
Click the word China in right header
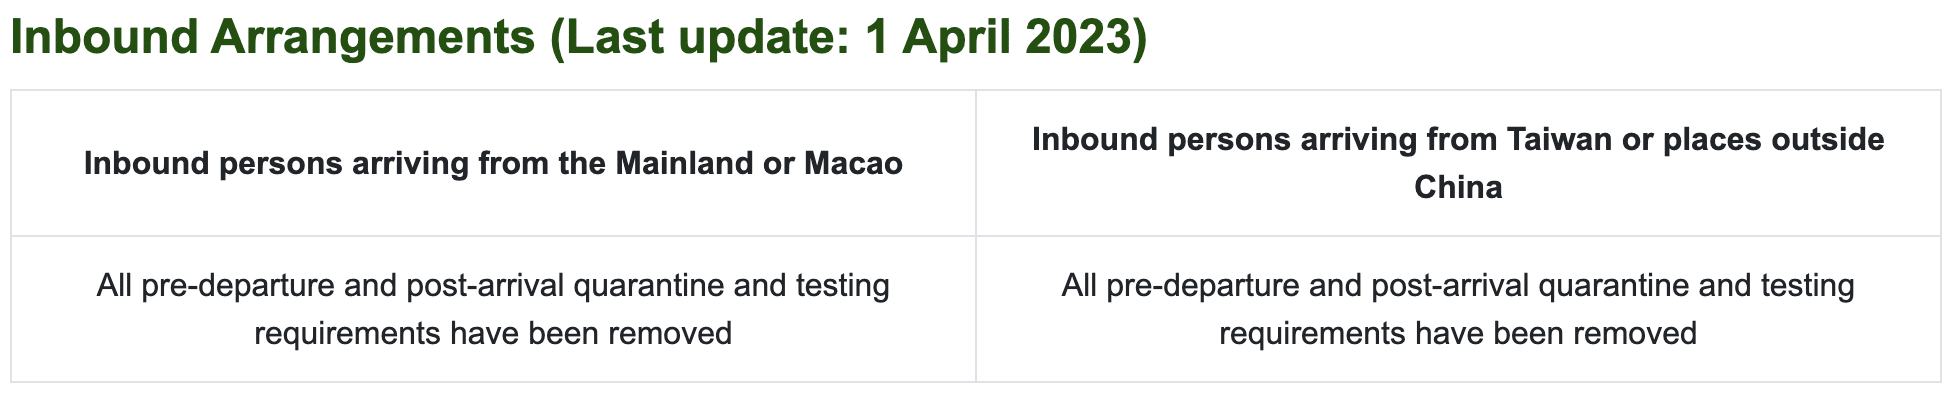[1458, 188]
